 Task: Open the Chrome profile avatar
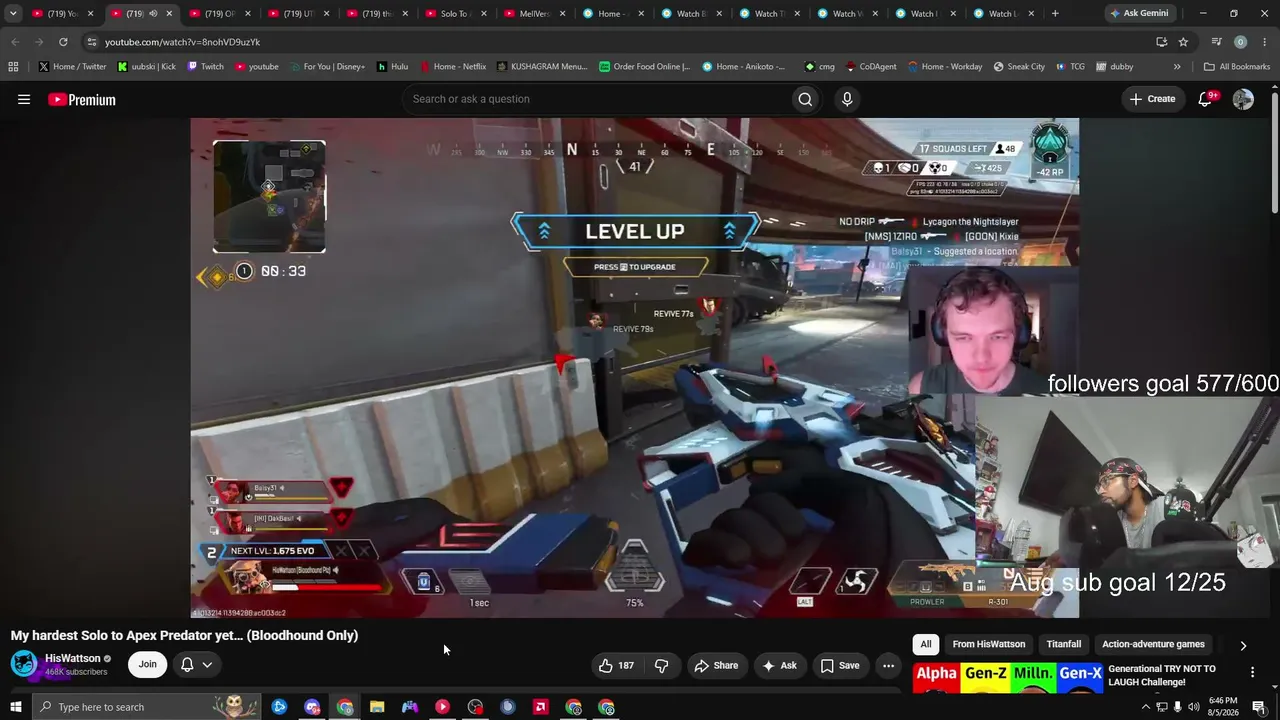tap(1241, 42)
